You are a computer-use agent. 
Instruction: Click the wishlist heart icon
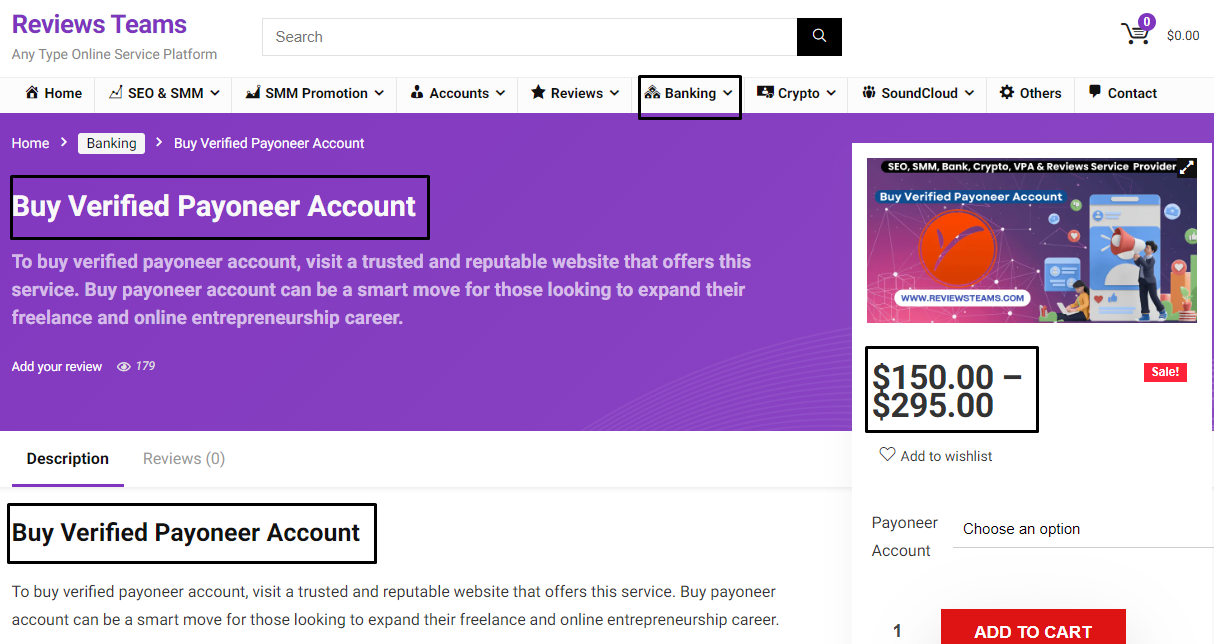pyautogui.click(x=887, y=455)
